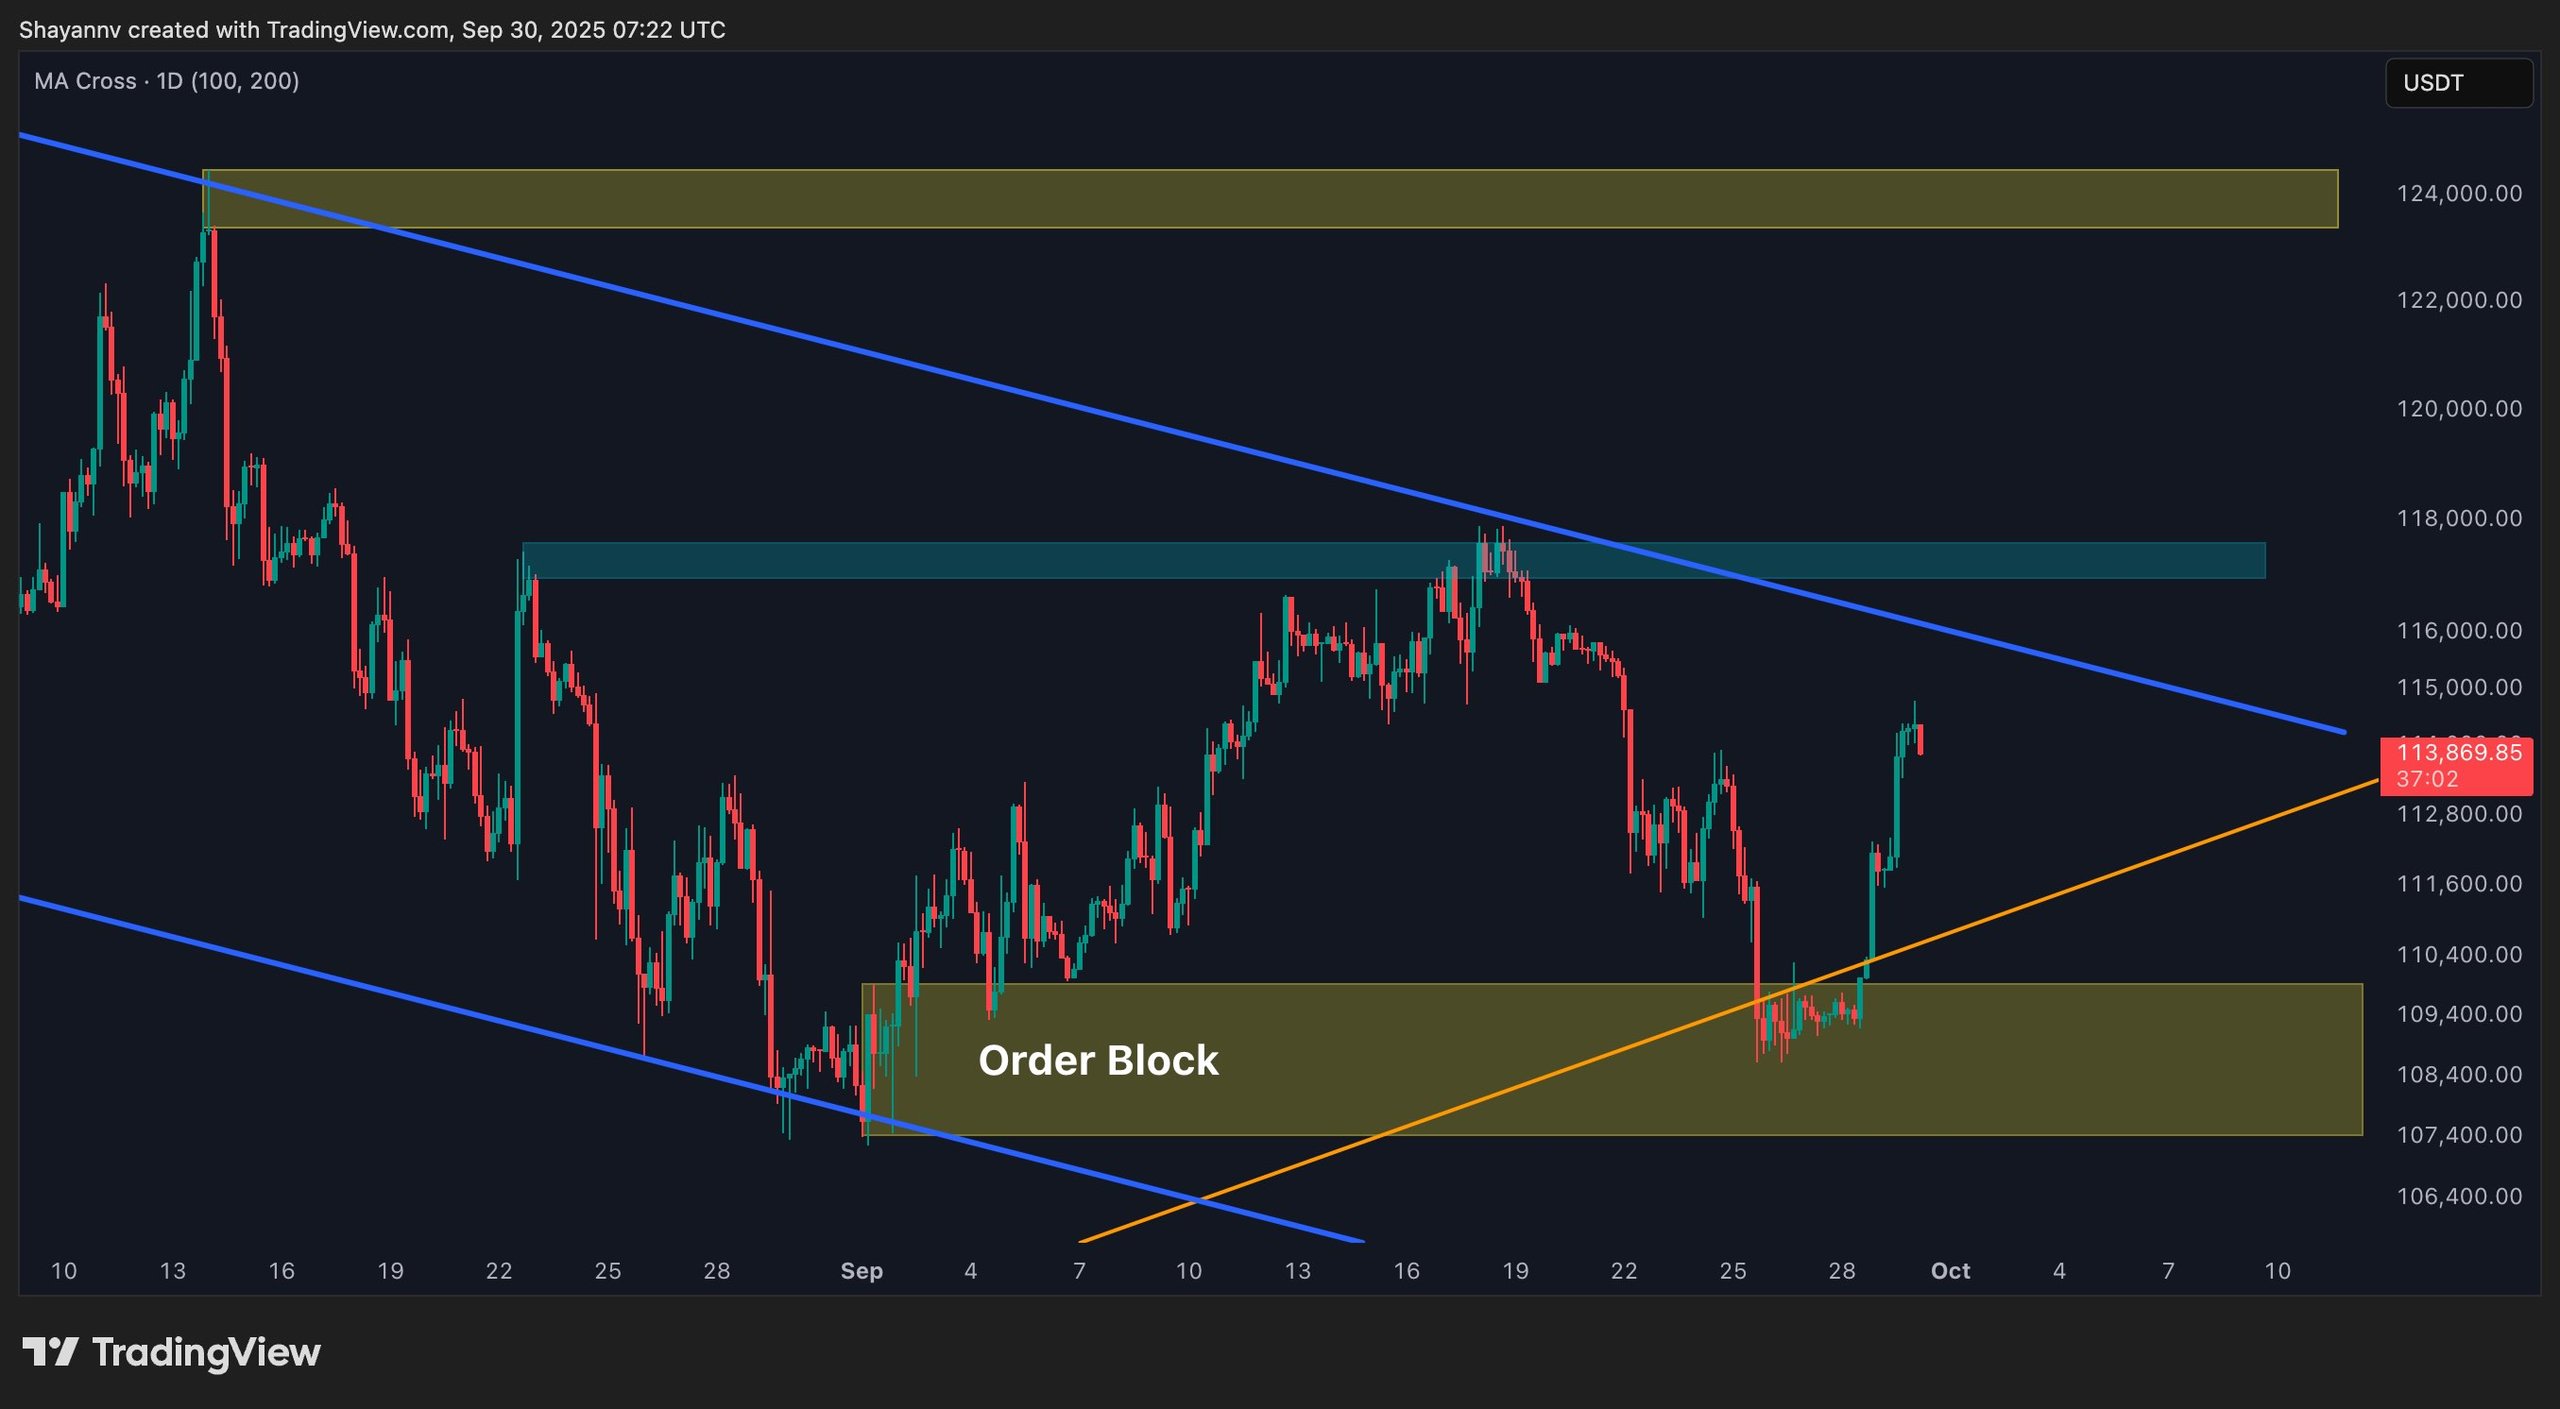This screenshot has height=1409, width=2560.
Task: Click the 124,000.00 price axis label
Action: [2458, 194]
